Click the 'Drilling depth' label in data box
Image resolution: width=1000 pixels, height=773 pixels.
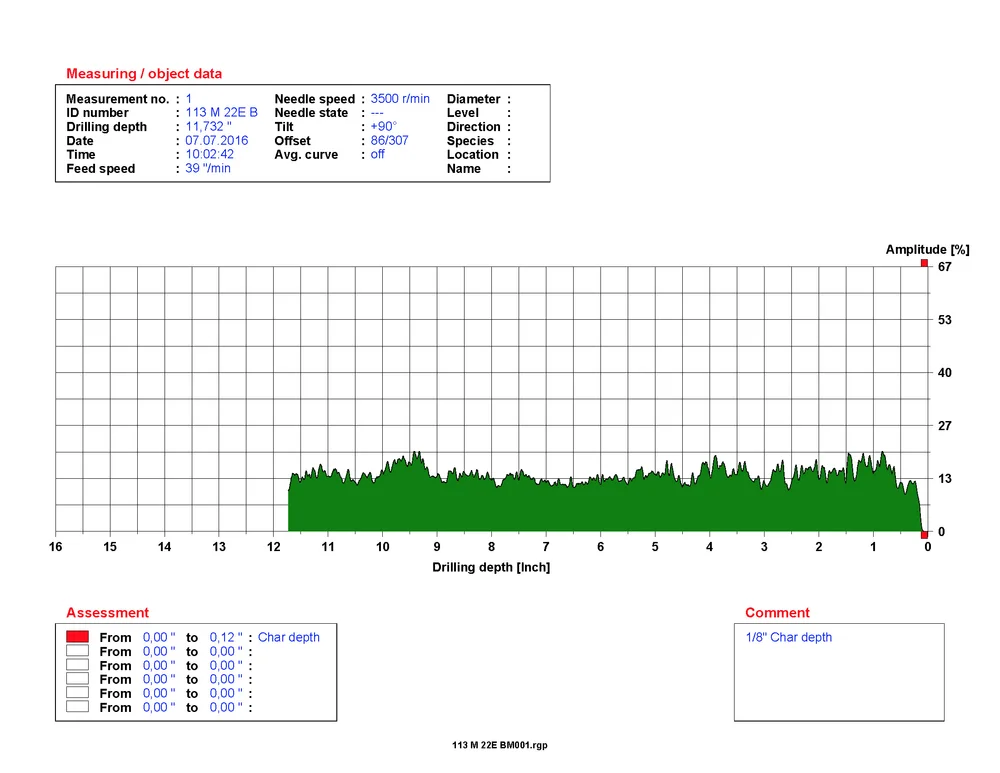pyautogui.click(x=107, y=127)
